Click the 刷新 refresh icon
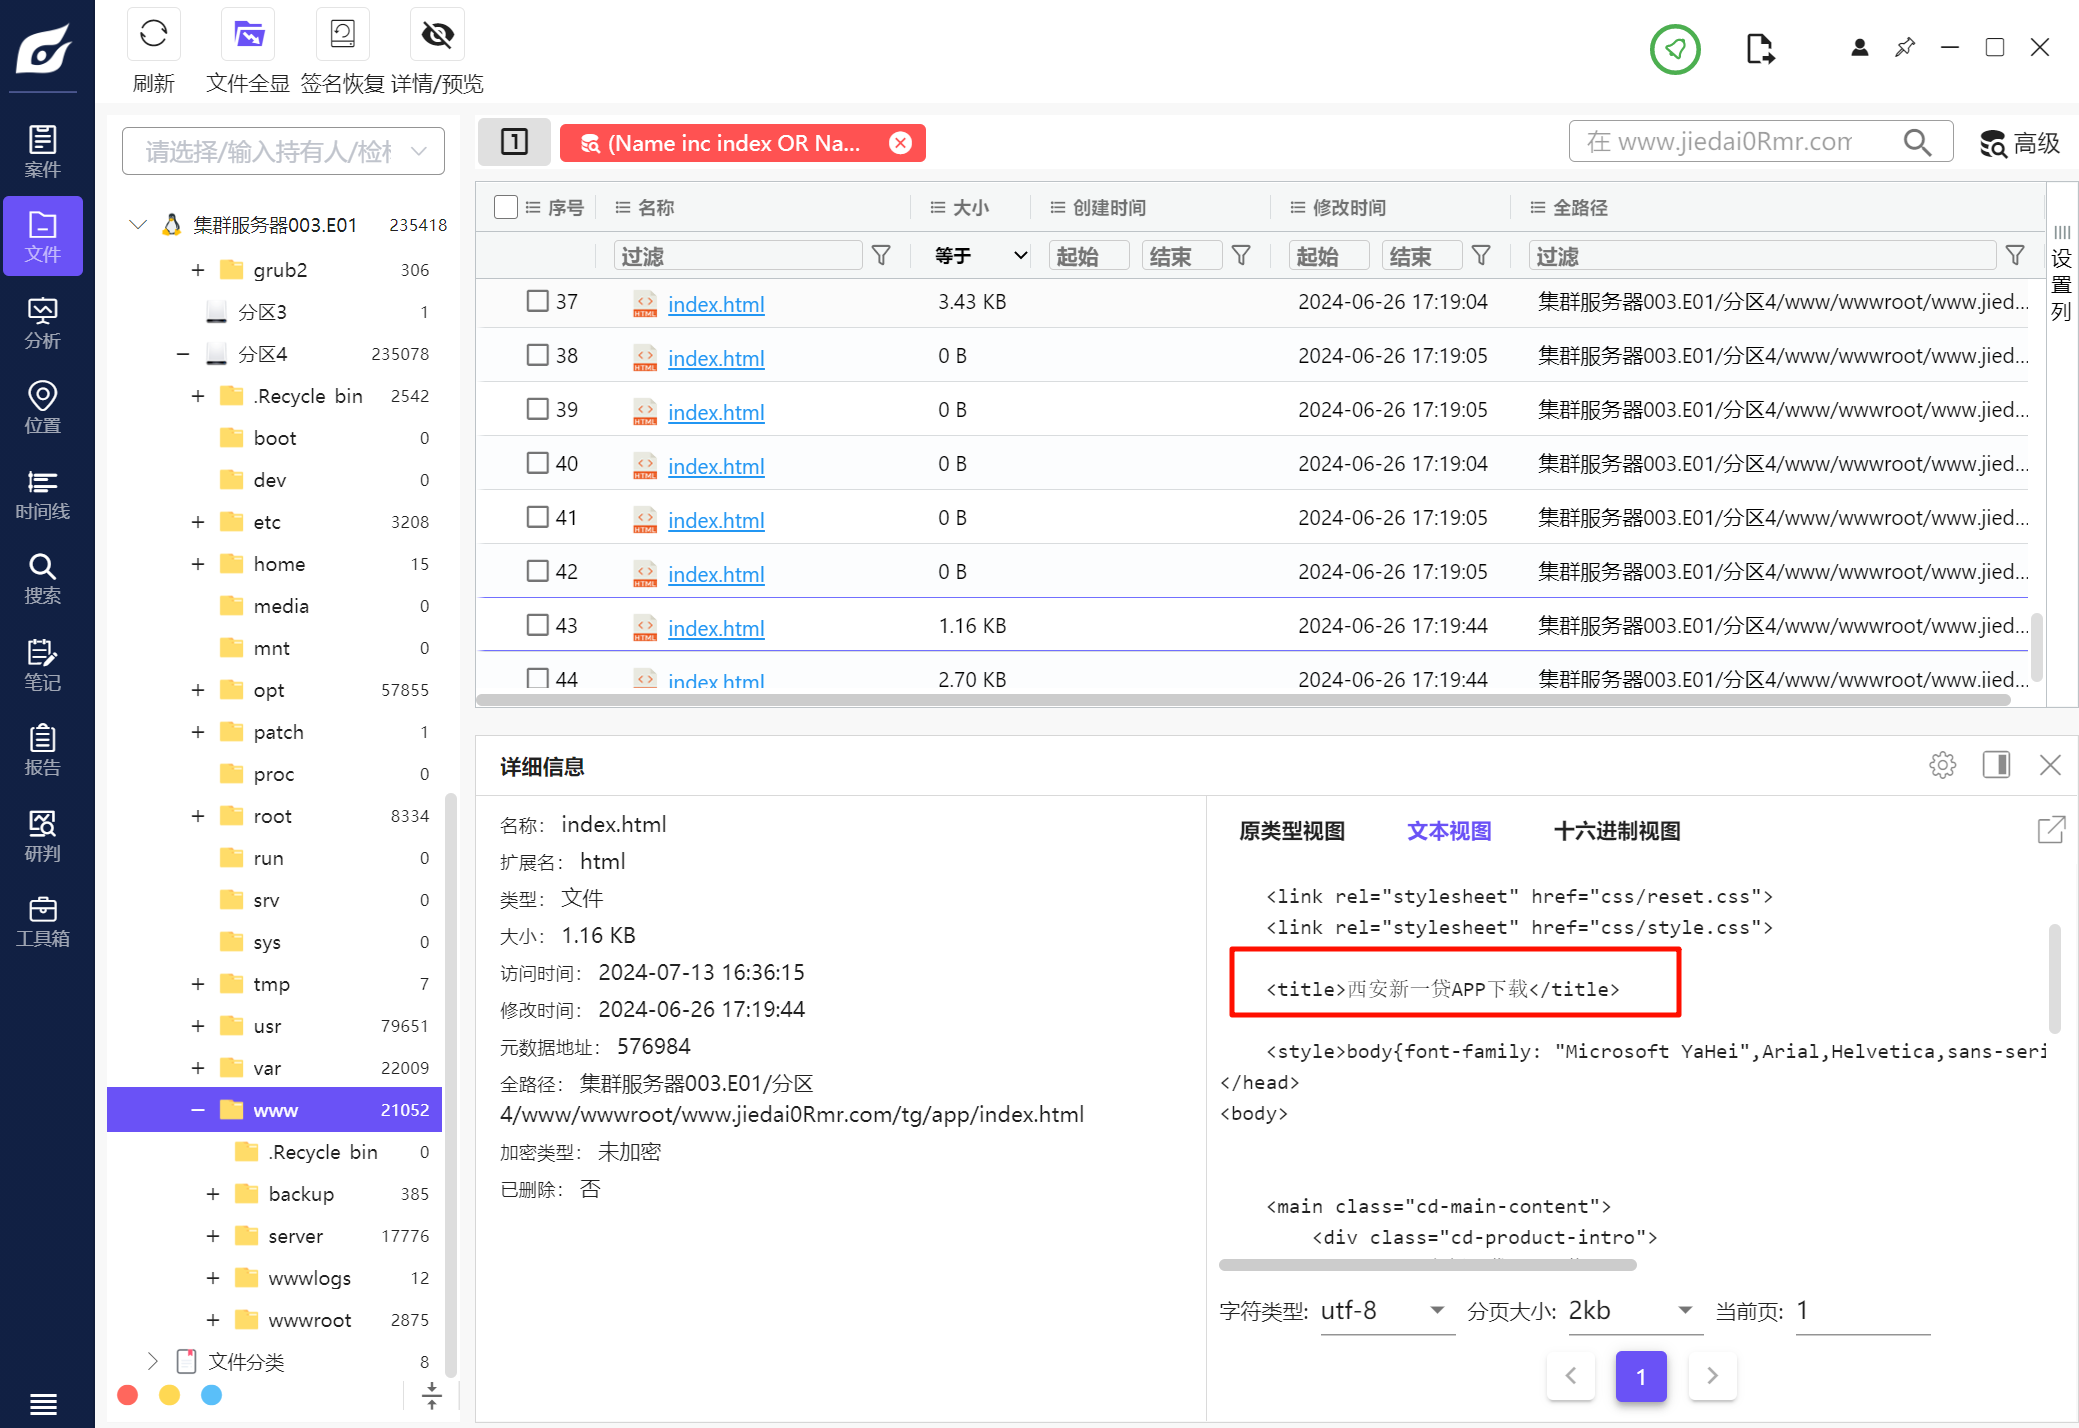This screenshot has width=2079, height=1428. click(153, 35)
